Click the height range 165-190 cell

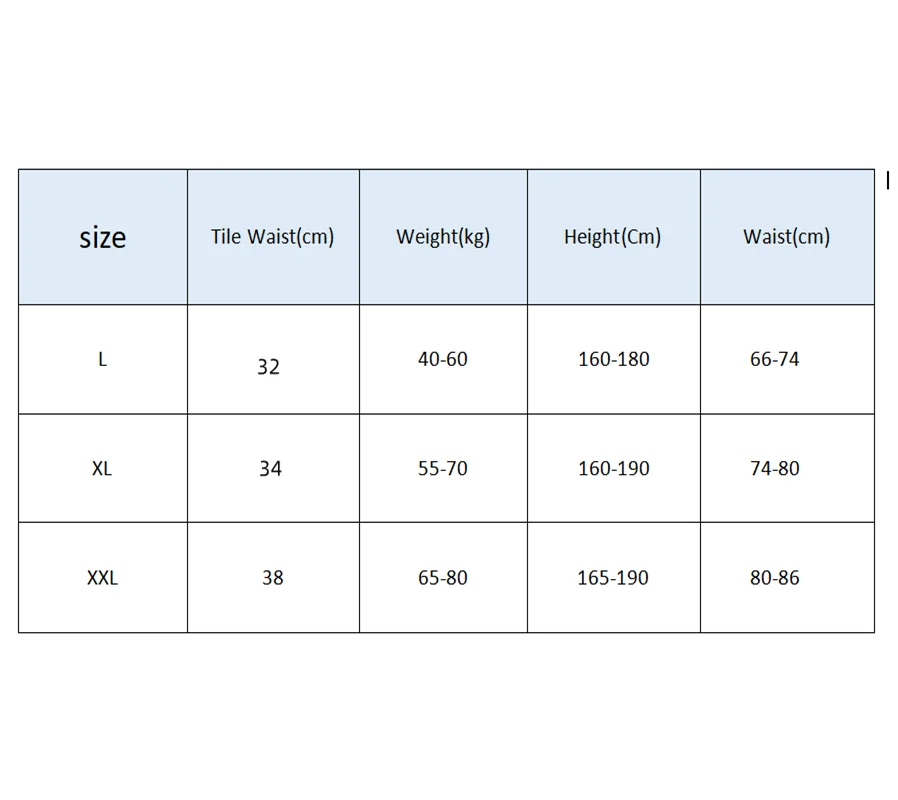(613, 578)
